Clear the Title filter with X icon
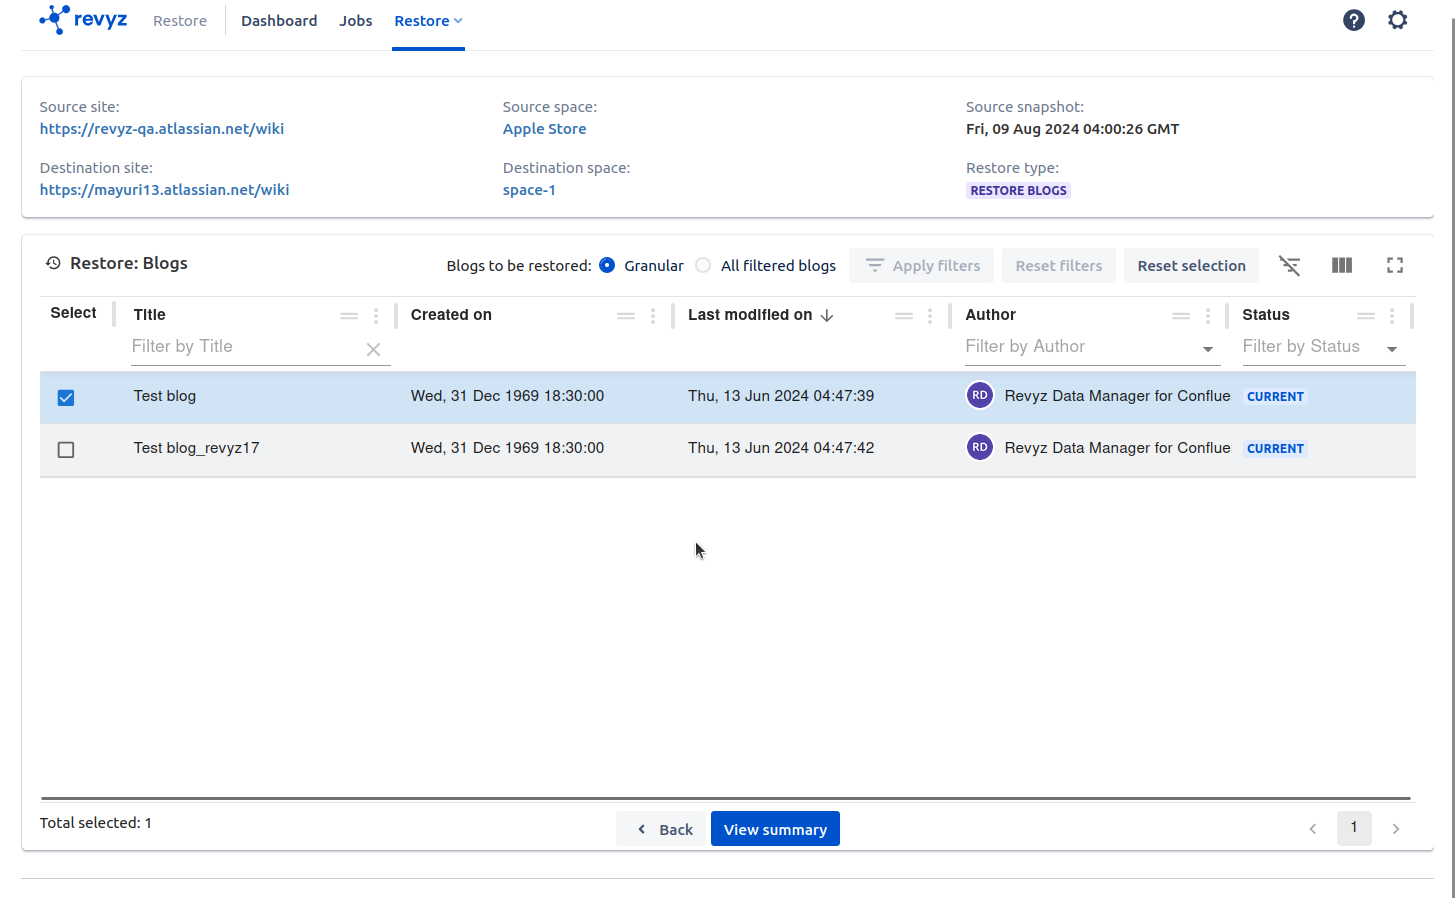This screenshot has width=1456, height=898. (373, 349)
